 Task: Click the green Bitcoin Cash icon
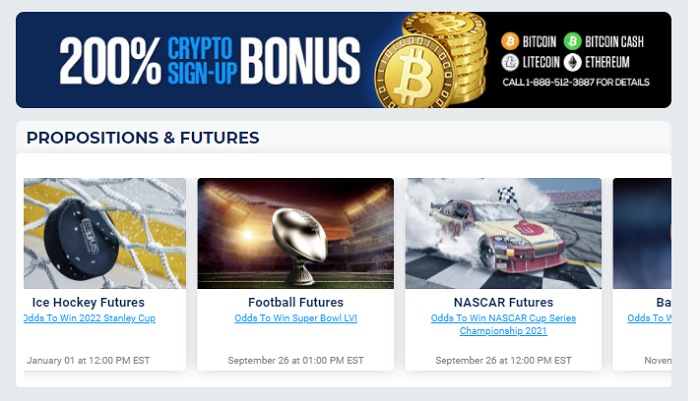click(572, 41)
